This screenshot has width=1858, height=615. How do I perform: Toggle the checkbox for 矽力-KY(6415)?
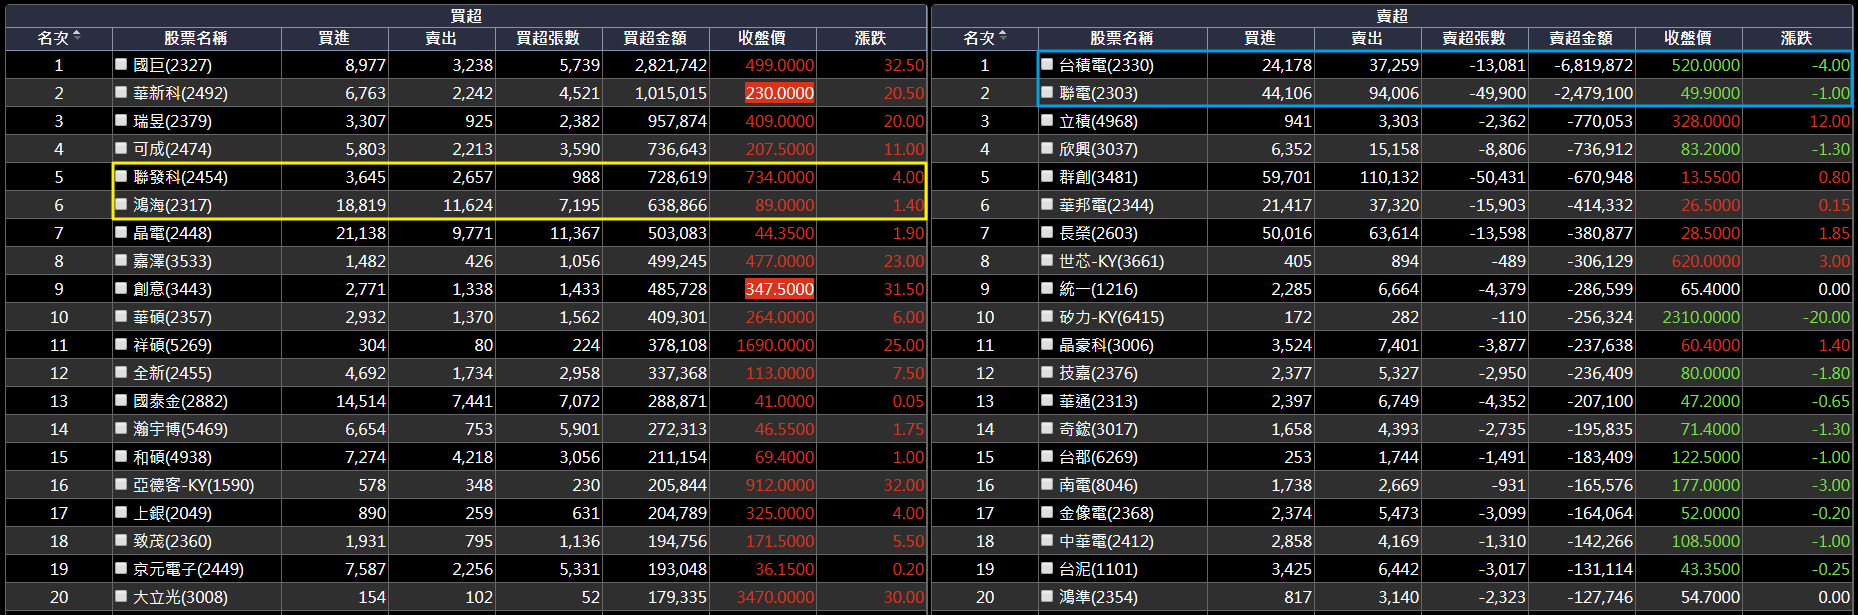coord(1047,316)
